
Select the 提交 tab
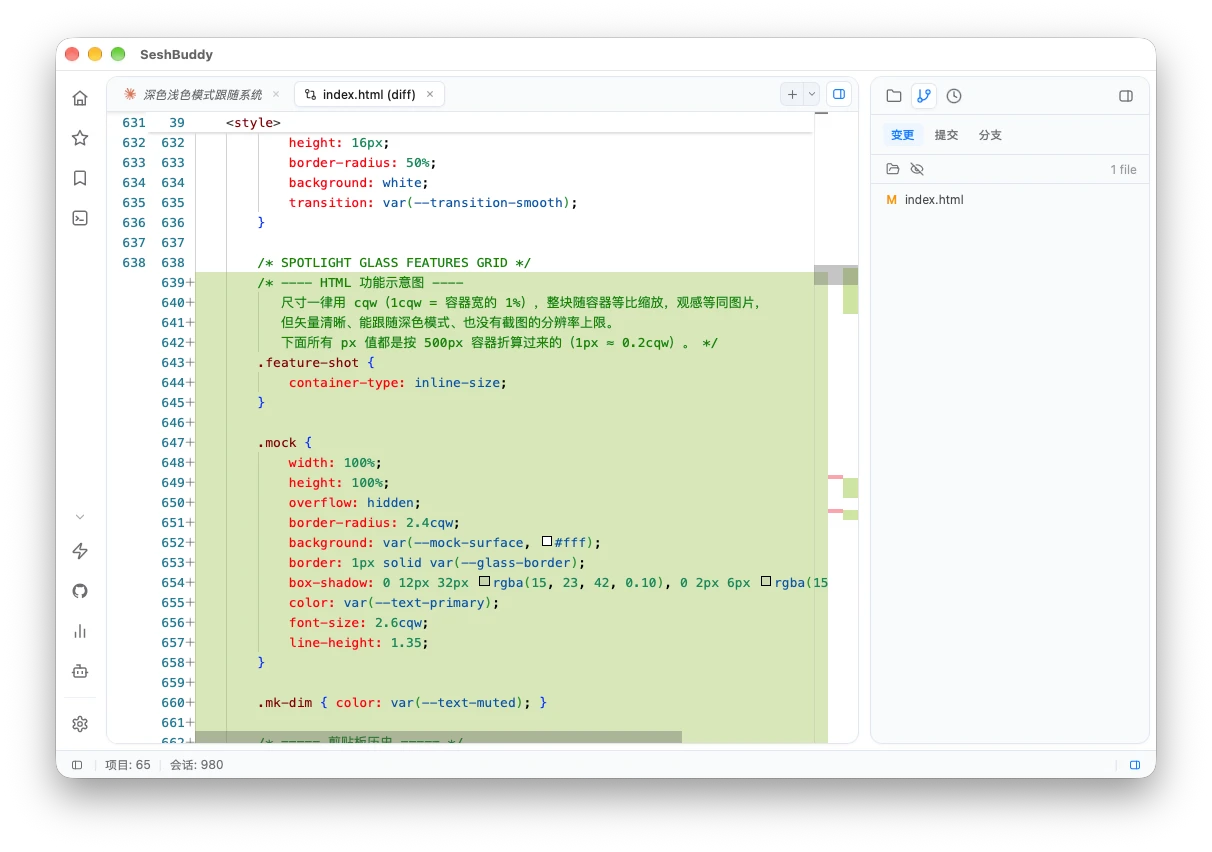[946, 135]
